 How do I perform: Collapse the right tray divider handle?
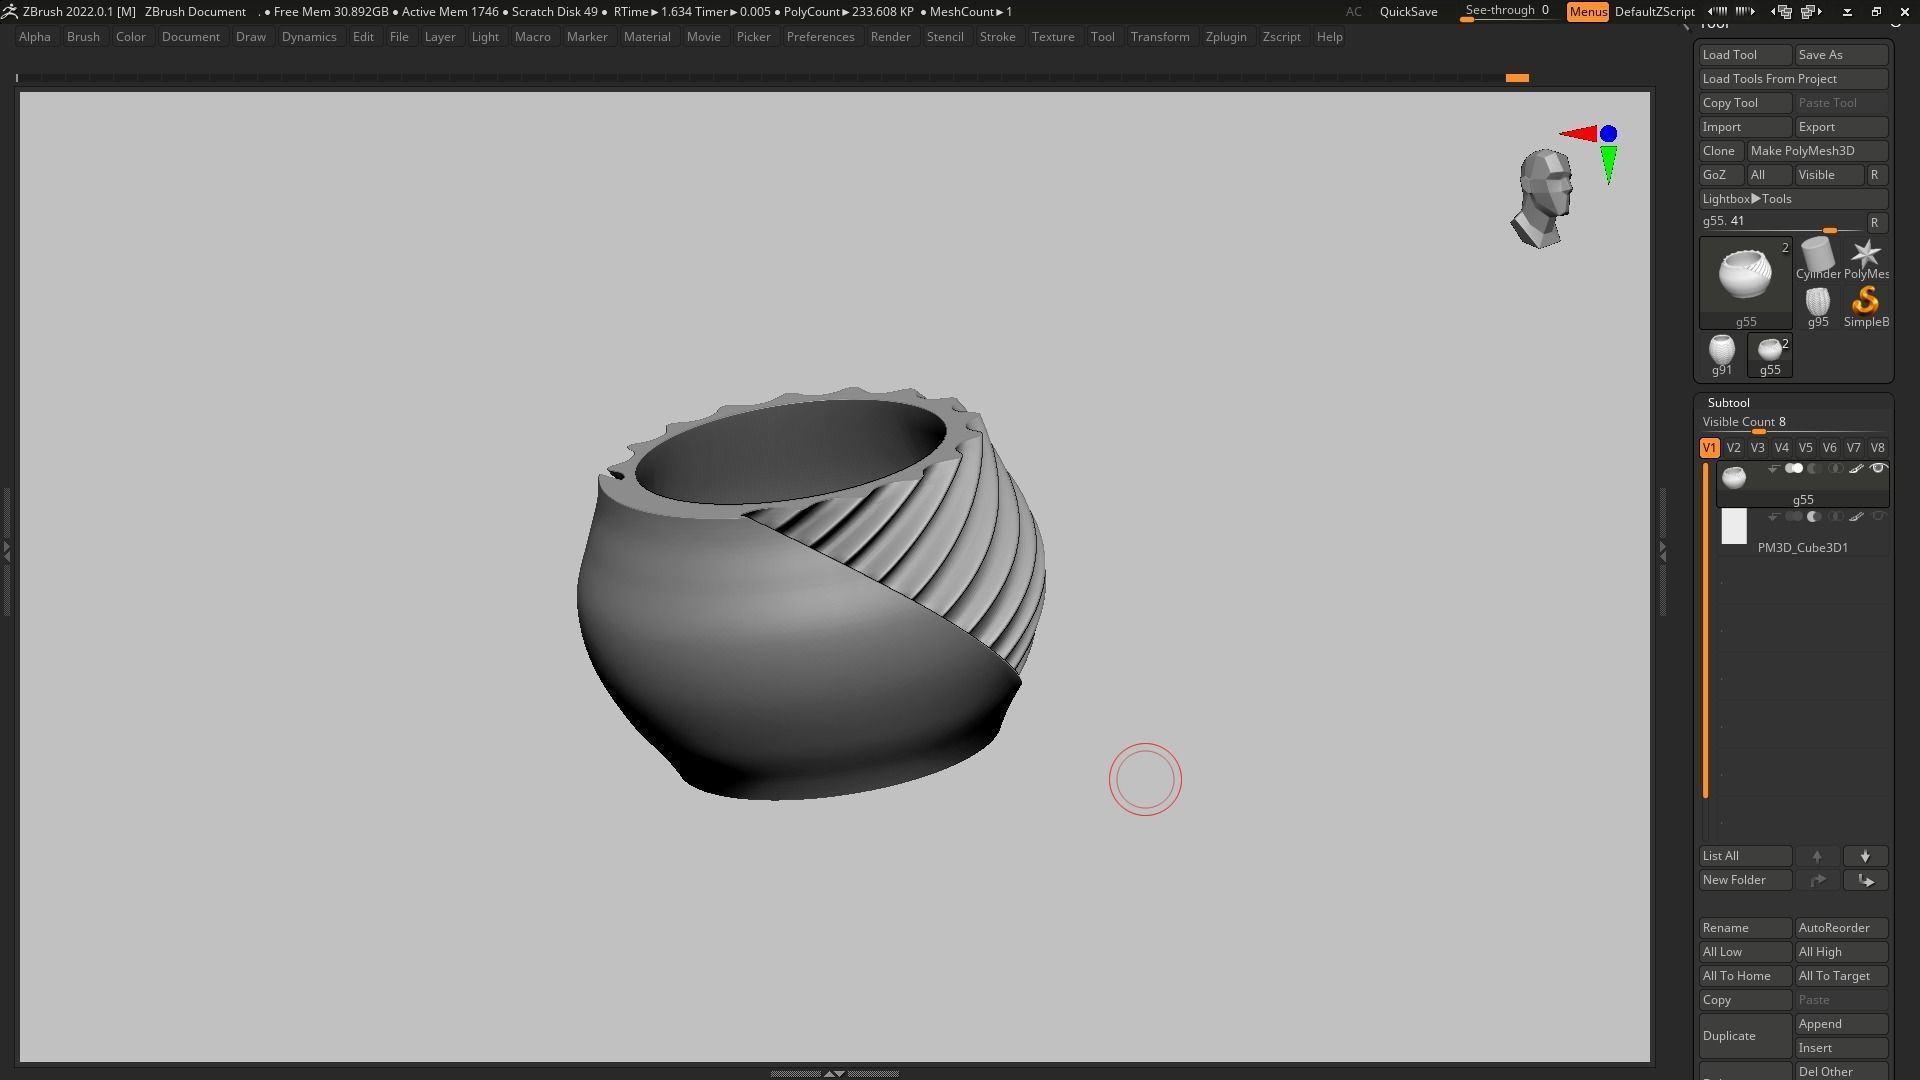[1662, 550]
